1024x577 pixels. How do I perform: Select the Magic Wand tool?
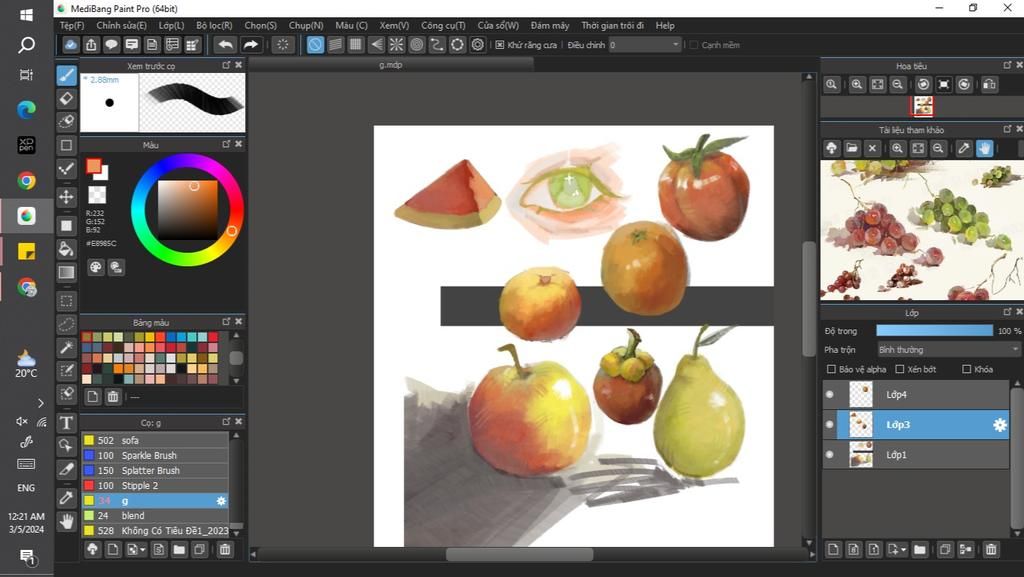click(67, 347)
